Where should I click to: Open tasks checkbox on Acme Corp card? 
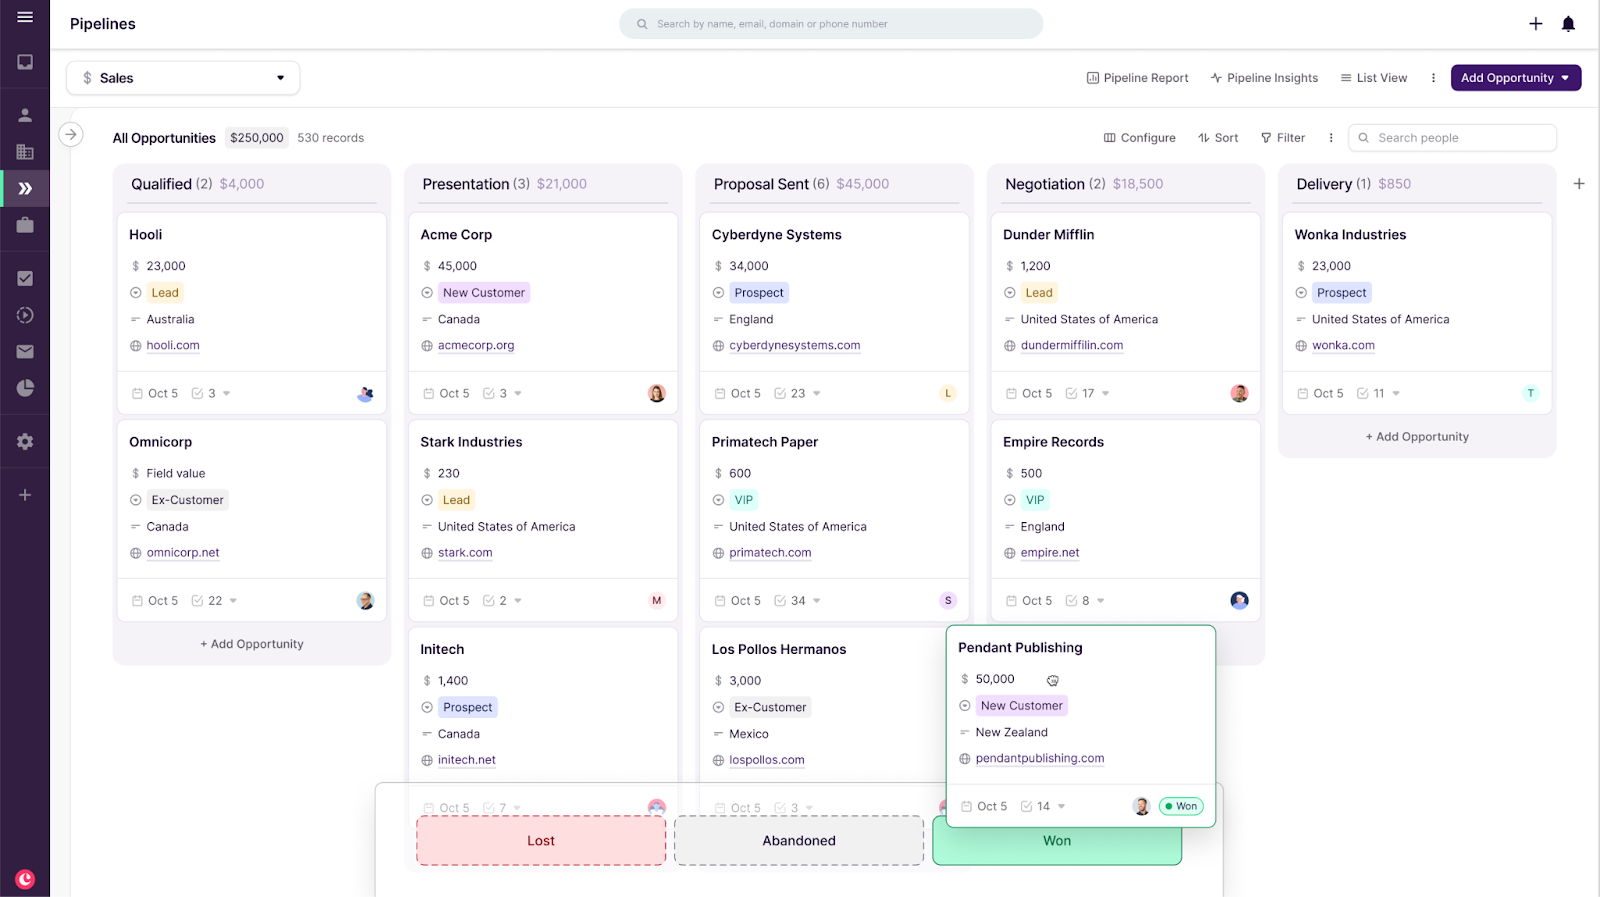coord(489,394)
